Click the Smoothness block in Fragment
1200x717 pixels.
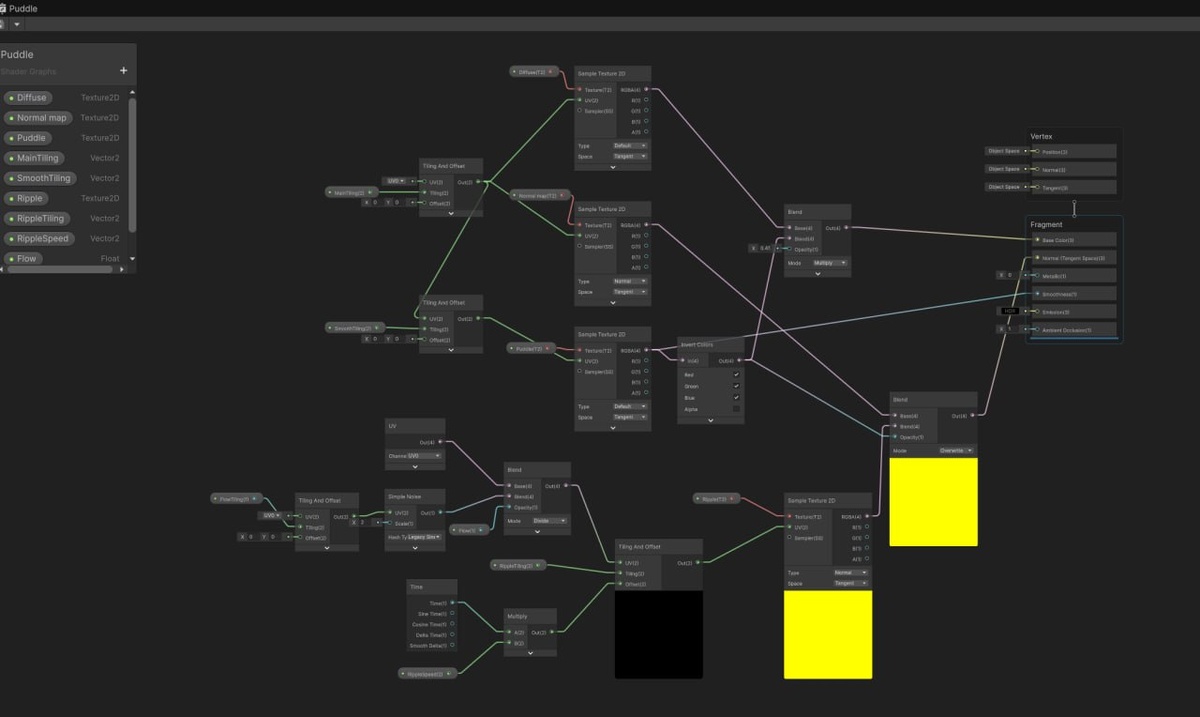click(1074, 294)
